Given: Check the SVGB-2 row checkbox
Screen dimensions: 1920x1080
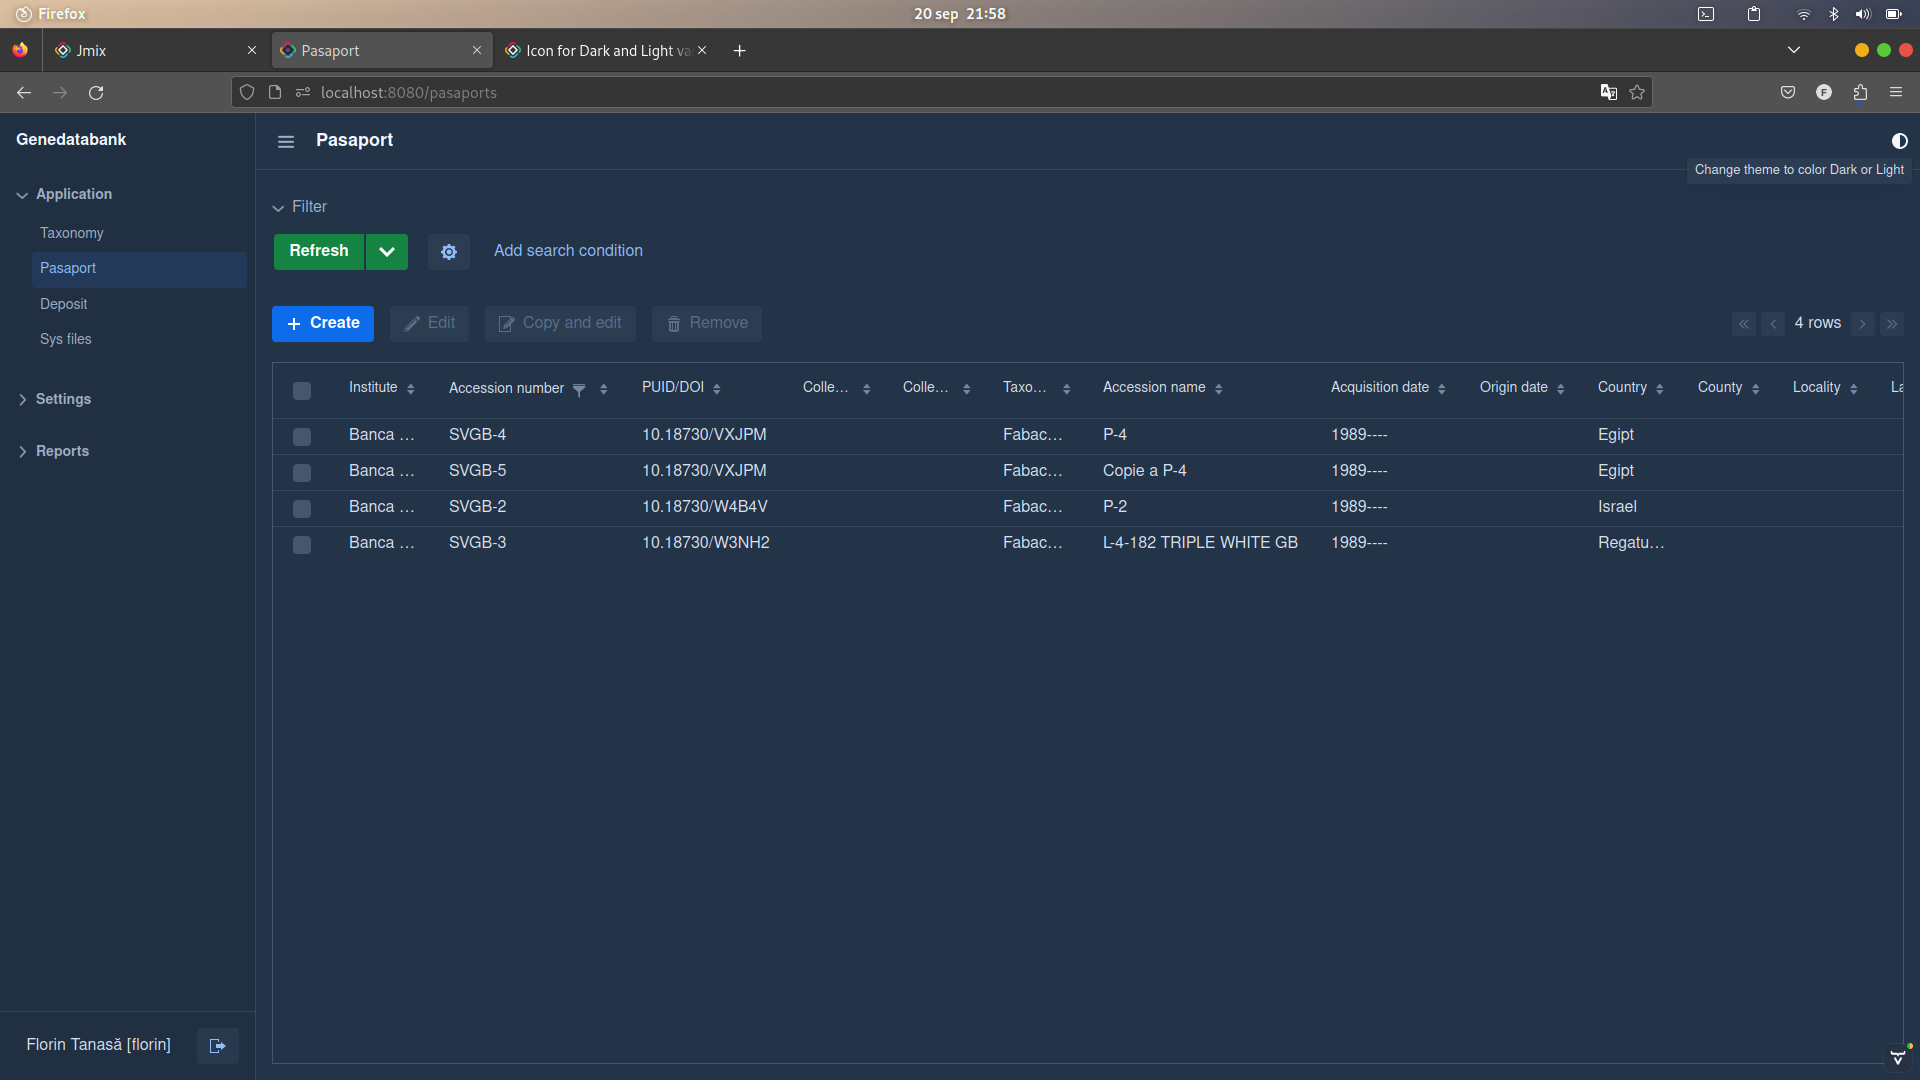Looking at the screenshot, I should (x=302, y=509).
